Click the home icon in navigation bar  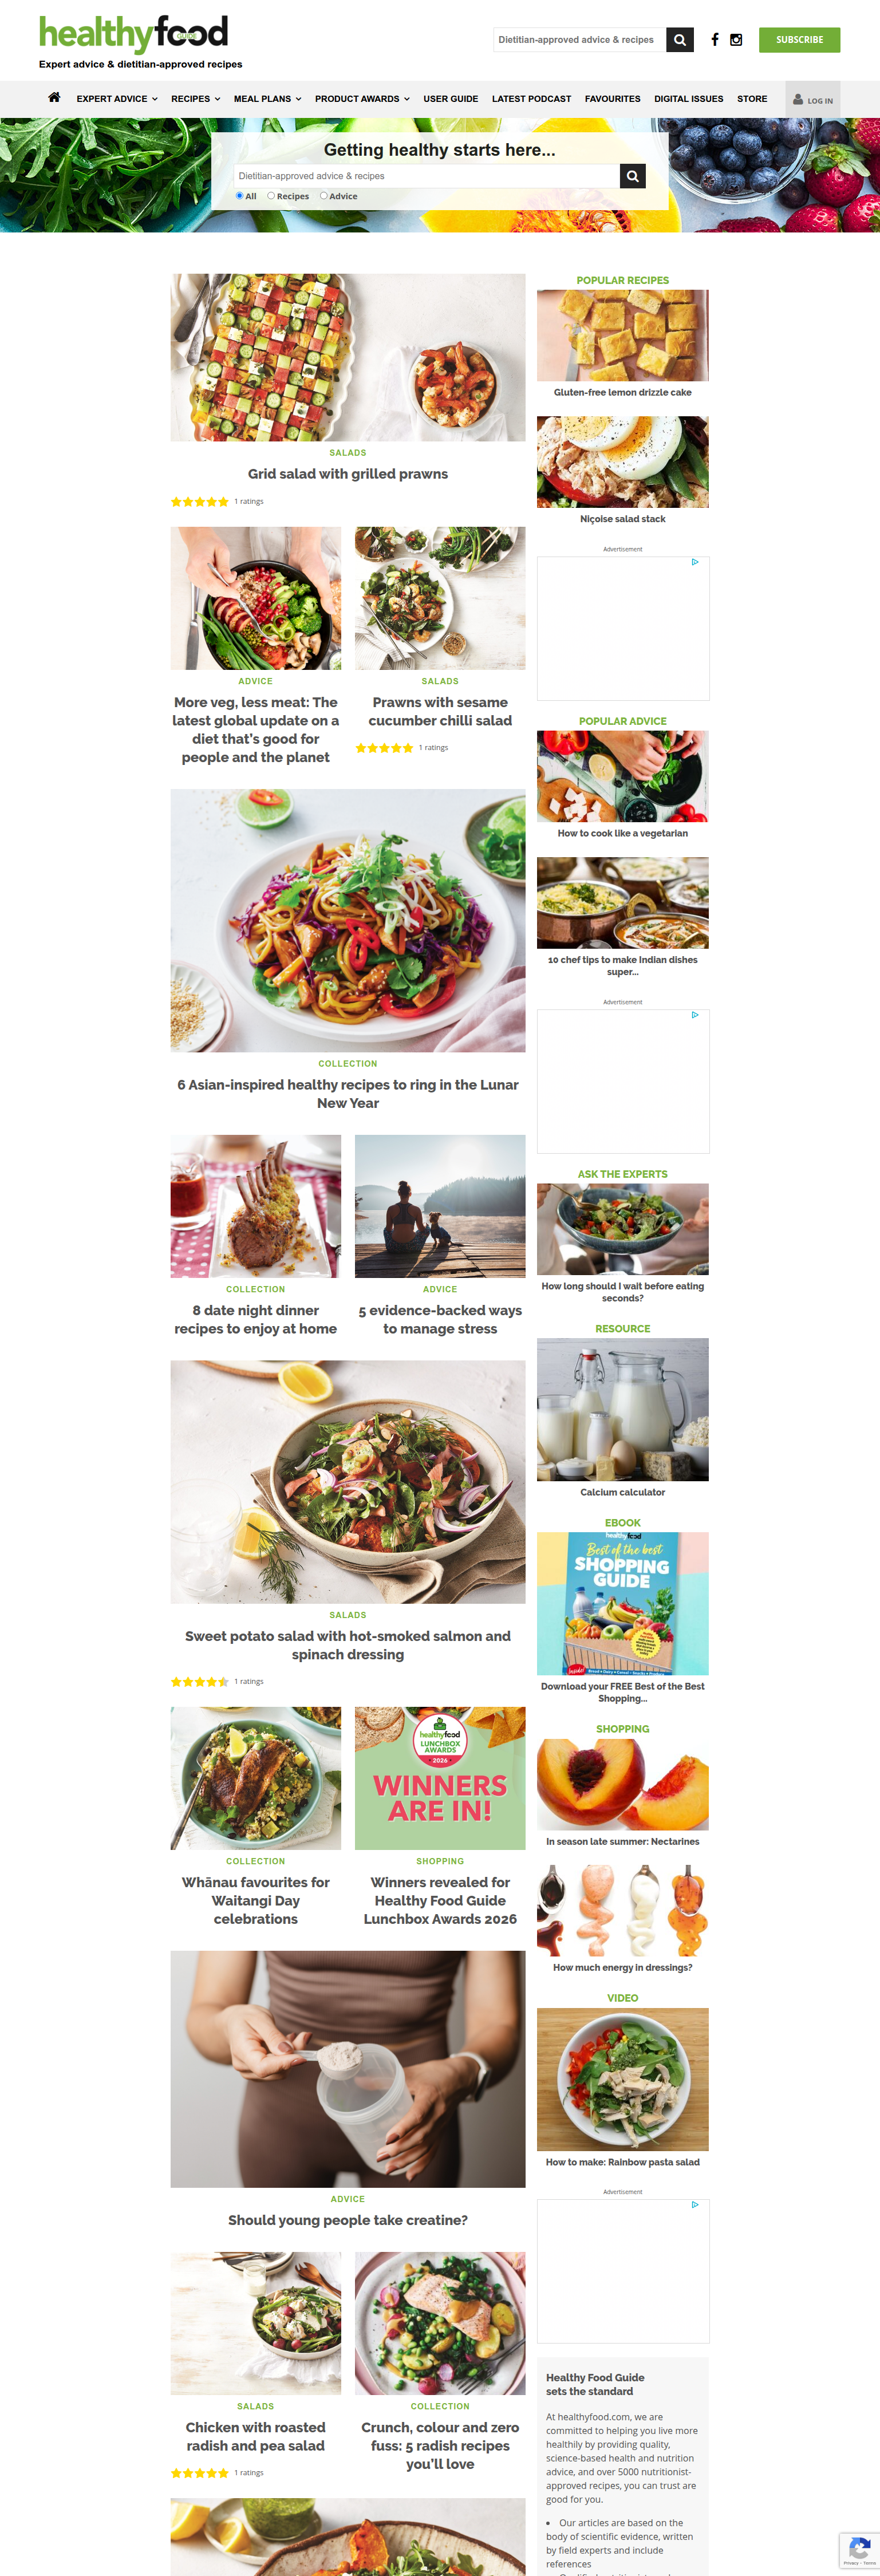[54, 98]
